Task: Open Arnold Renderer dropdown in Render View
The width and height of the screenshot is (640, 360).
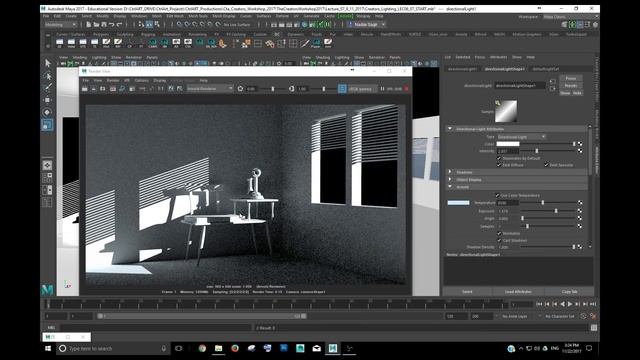Action: pos(210,89)
